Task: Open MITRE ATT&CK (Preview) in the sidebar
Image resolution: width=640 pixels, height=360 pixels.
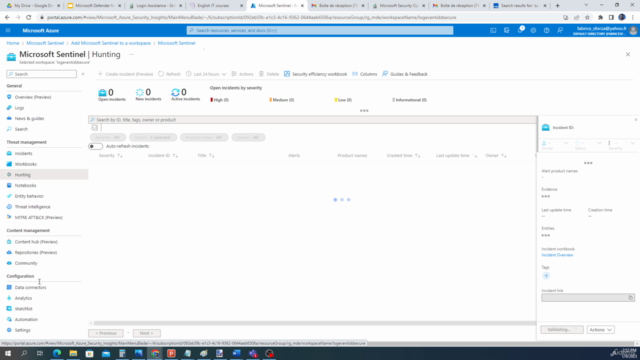Action: tap(38, 218)
